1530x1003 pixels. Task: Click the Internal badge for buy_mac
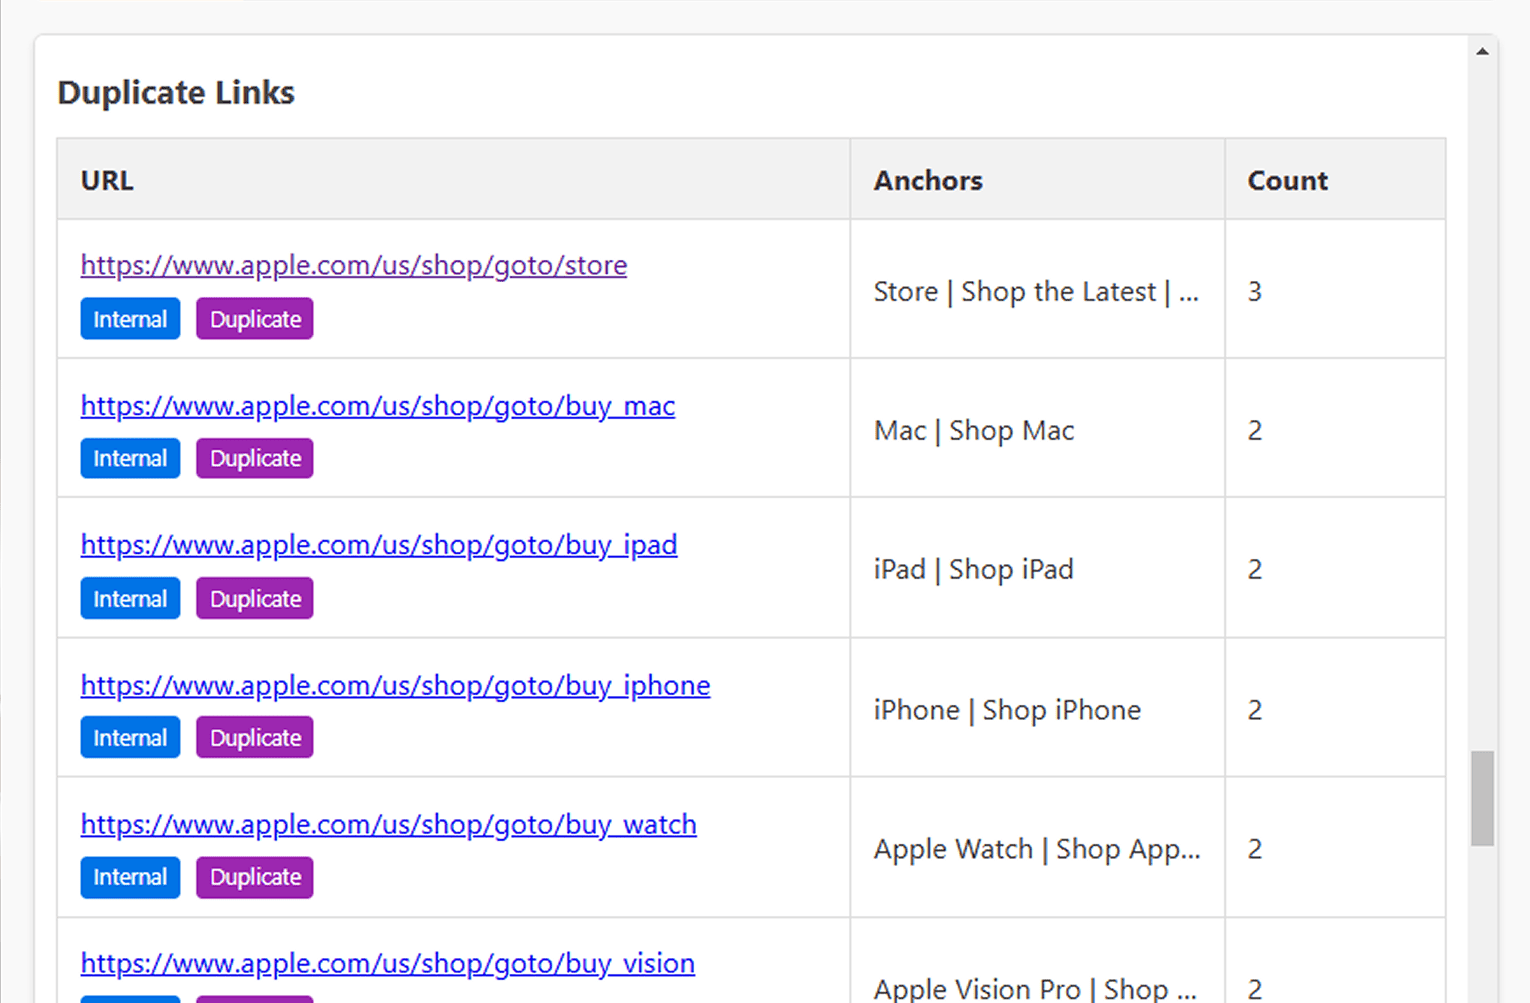pyautogui.click(x=129, y=458)
